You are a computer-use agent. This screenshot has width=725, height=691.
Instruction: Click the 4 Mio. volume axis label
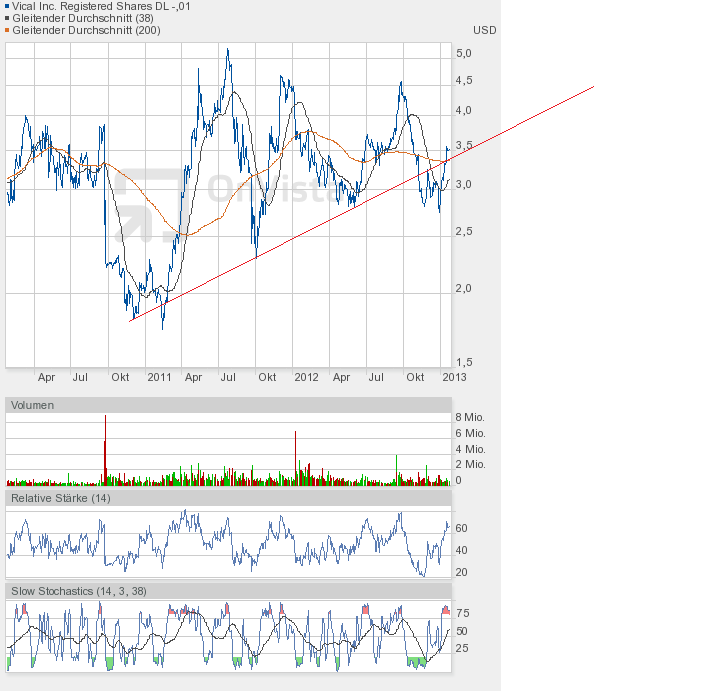coord(470,449)
